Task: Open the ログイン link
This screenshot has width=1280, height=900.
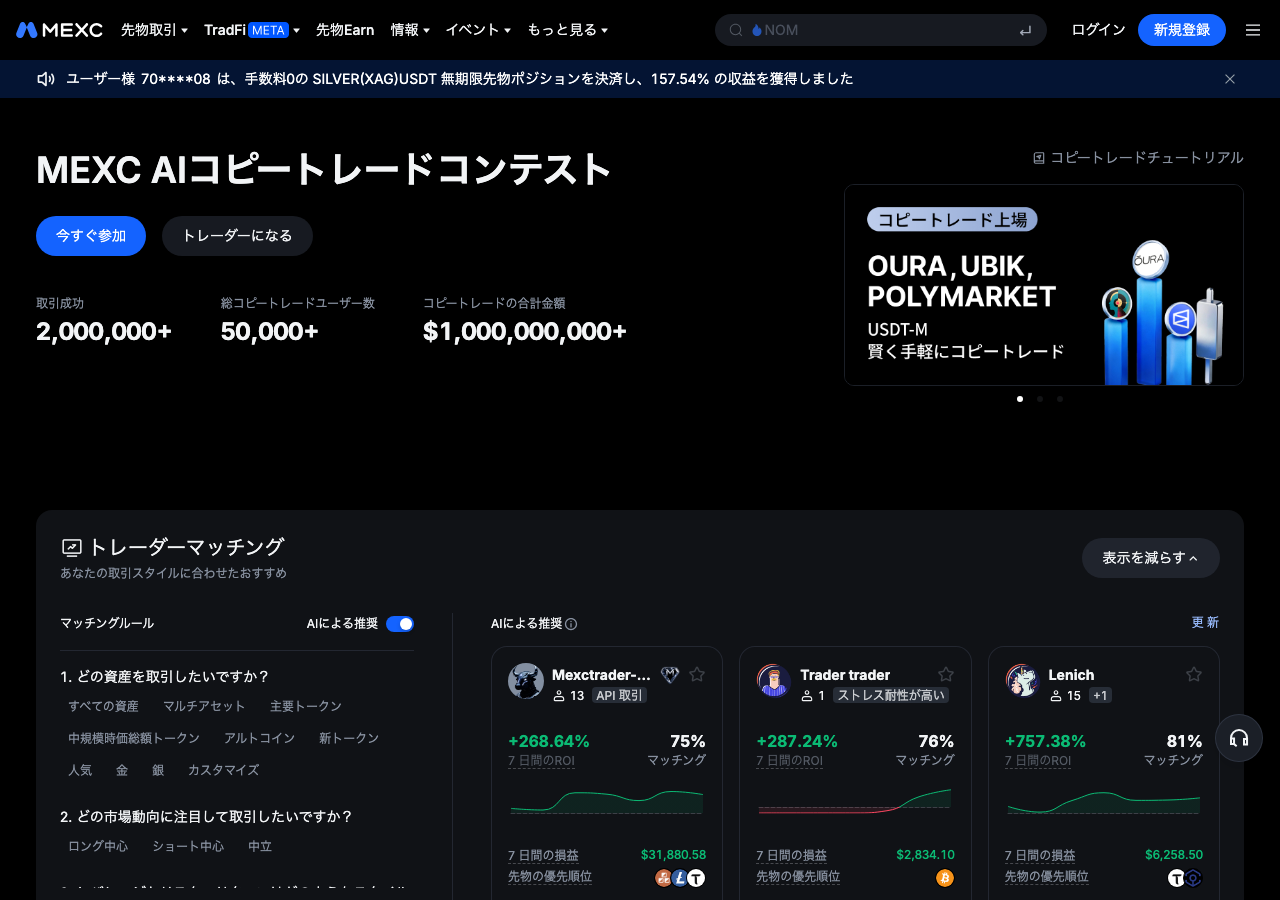Action: (1098, 30)
